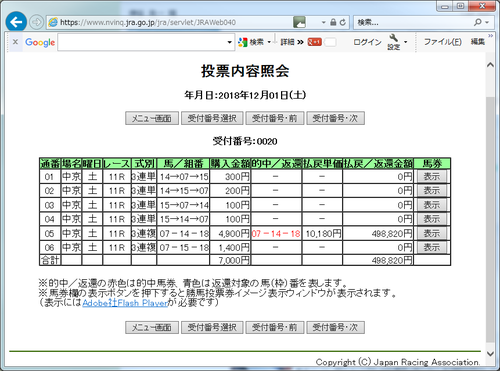500x371 pixels.
Task: Click the browser back arrow button
Action: tap(16, 22)
